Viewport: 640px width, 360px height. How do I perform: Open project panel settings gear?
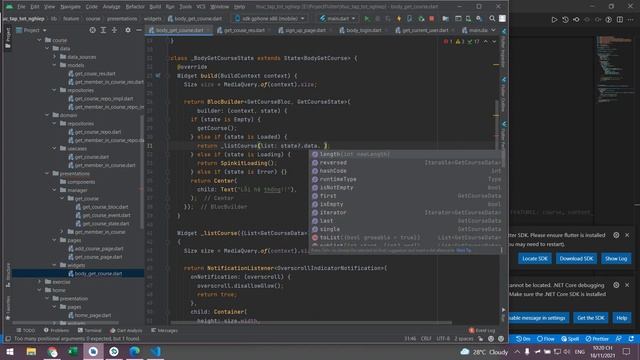tap(128, 30)
